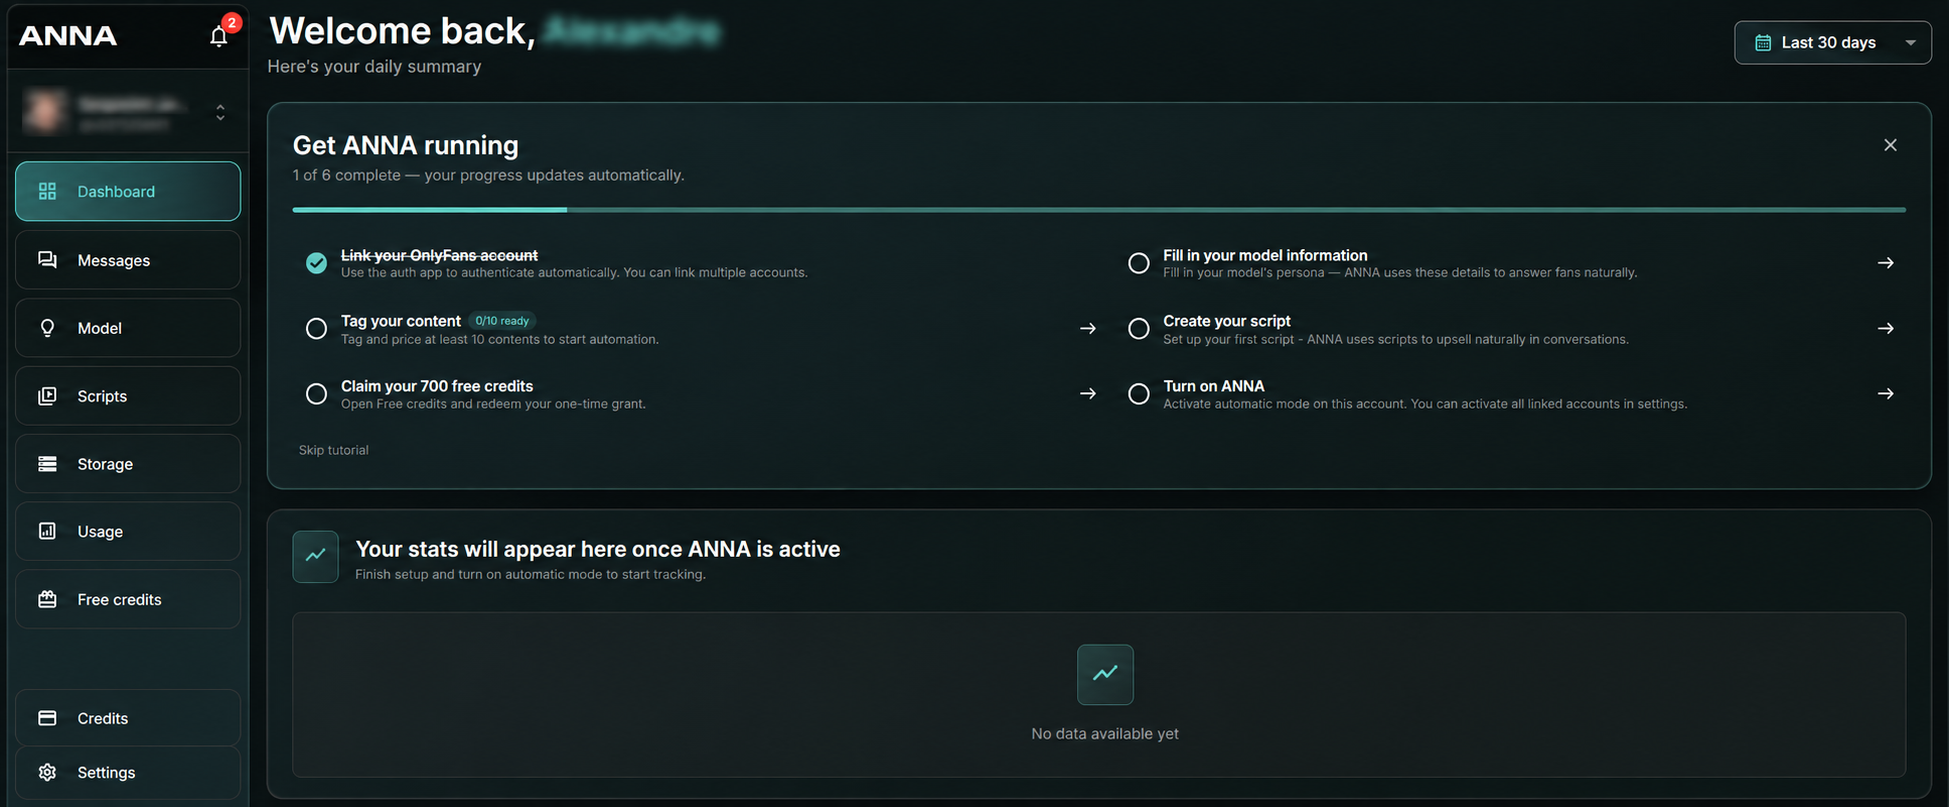This screenshot has width=1949, height=807.
Task: Click 'Finish setup and turn on automatic mode' text
Action: coord(530,575)
